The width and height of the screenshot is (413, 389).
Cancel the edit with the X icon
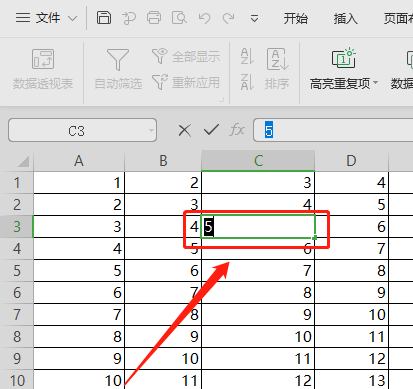point(184,130)
